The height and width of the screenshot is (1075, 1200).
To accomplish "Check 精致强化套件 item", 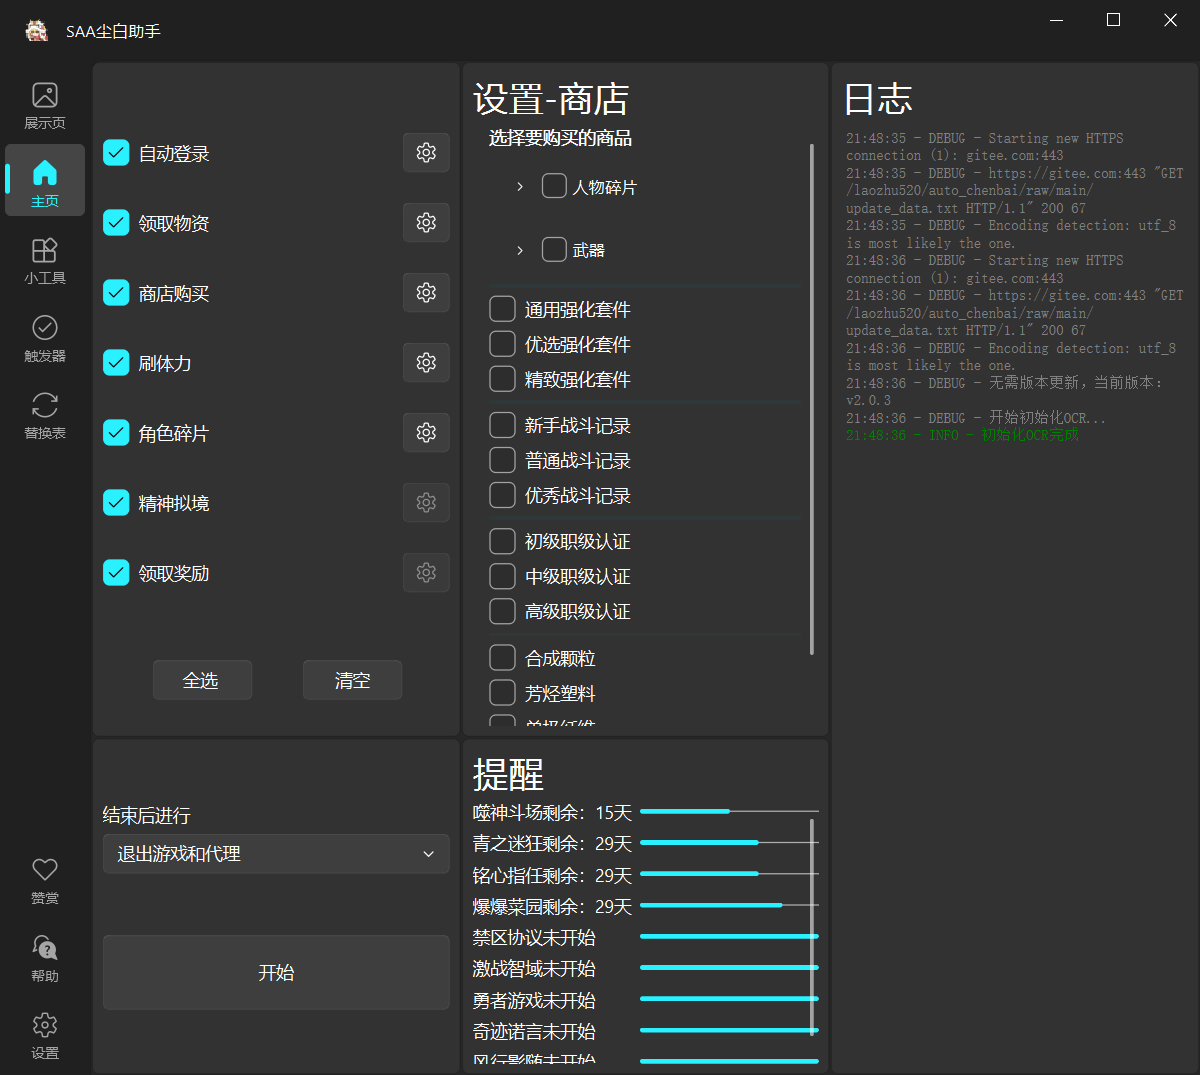I will coord(502,379).
